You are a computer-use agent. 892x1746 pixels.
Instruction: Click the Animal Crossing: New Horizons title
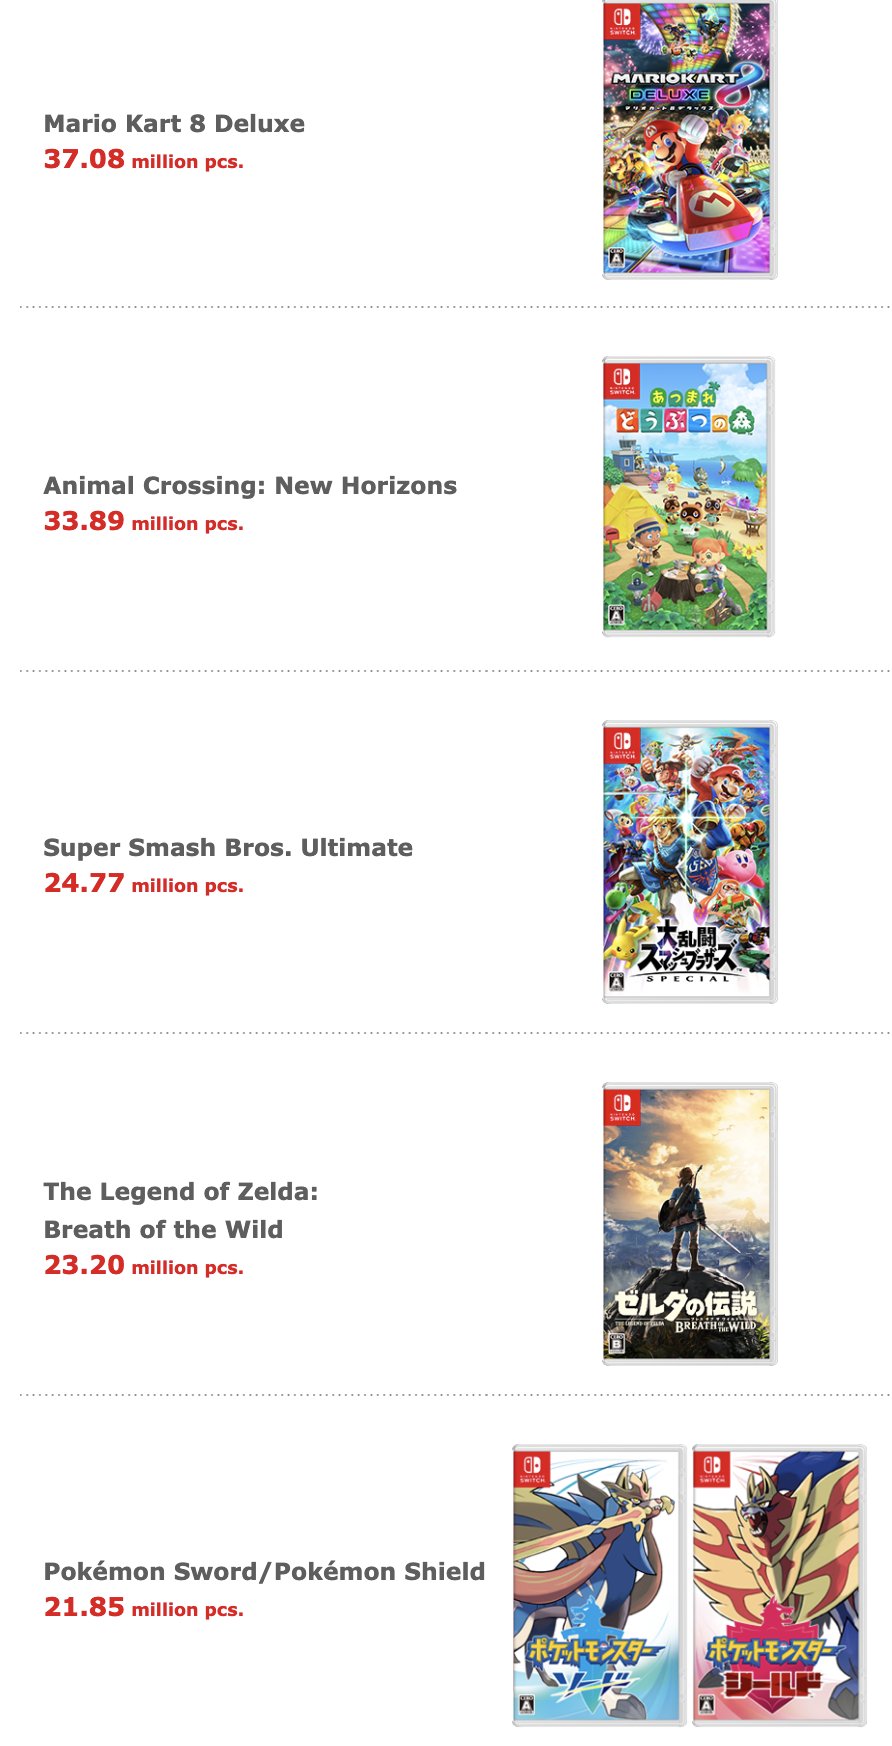pyautogui.click(x=250, y=486)
